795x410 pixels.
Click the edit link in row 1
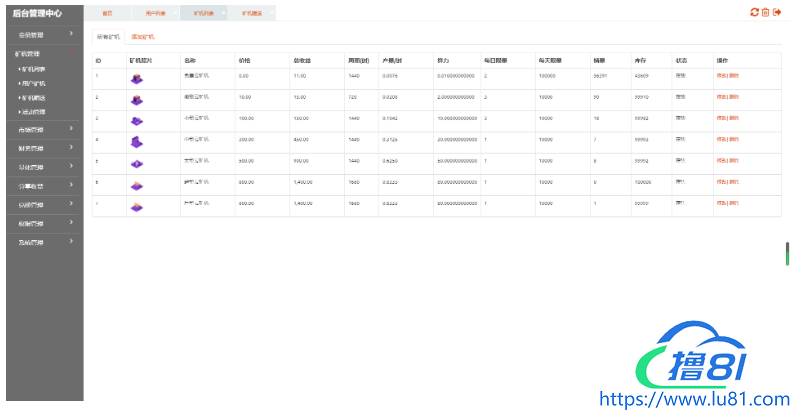[721, 75]
